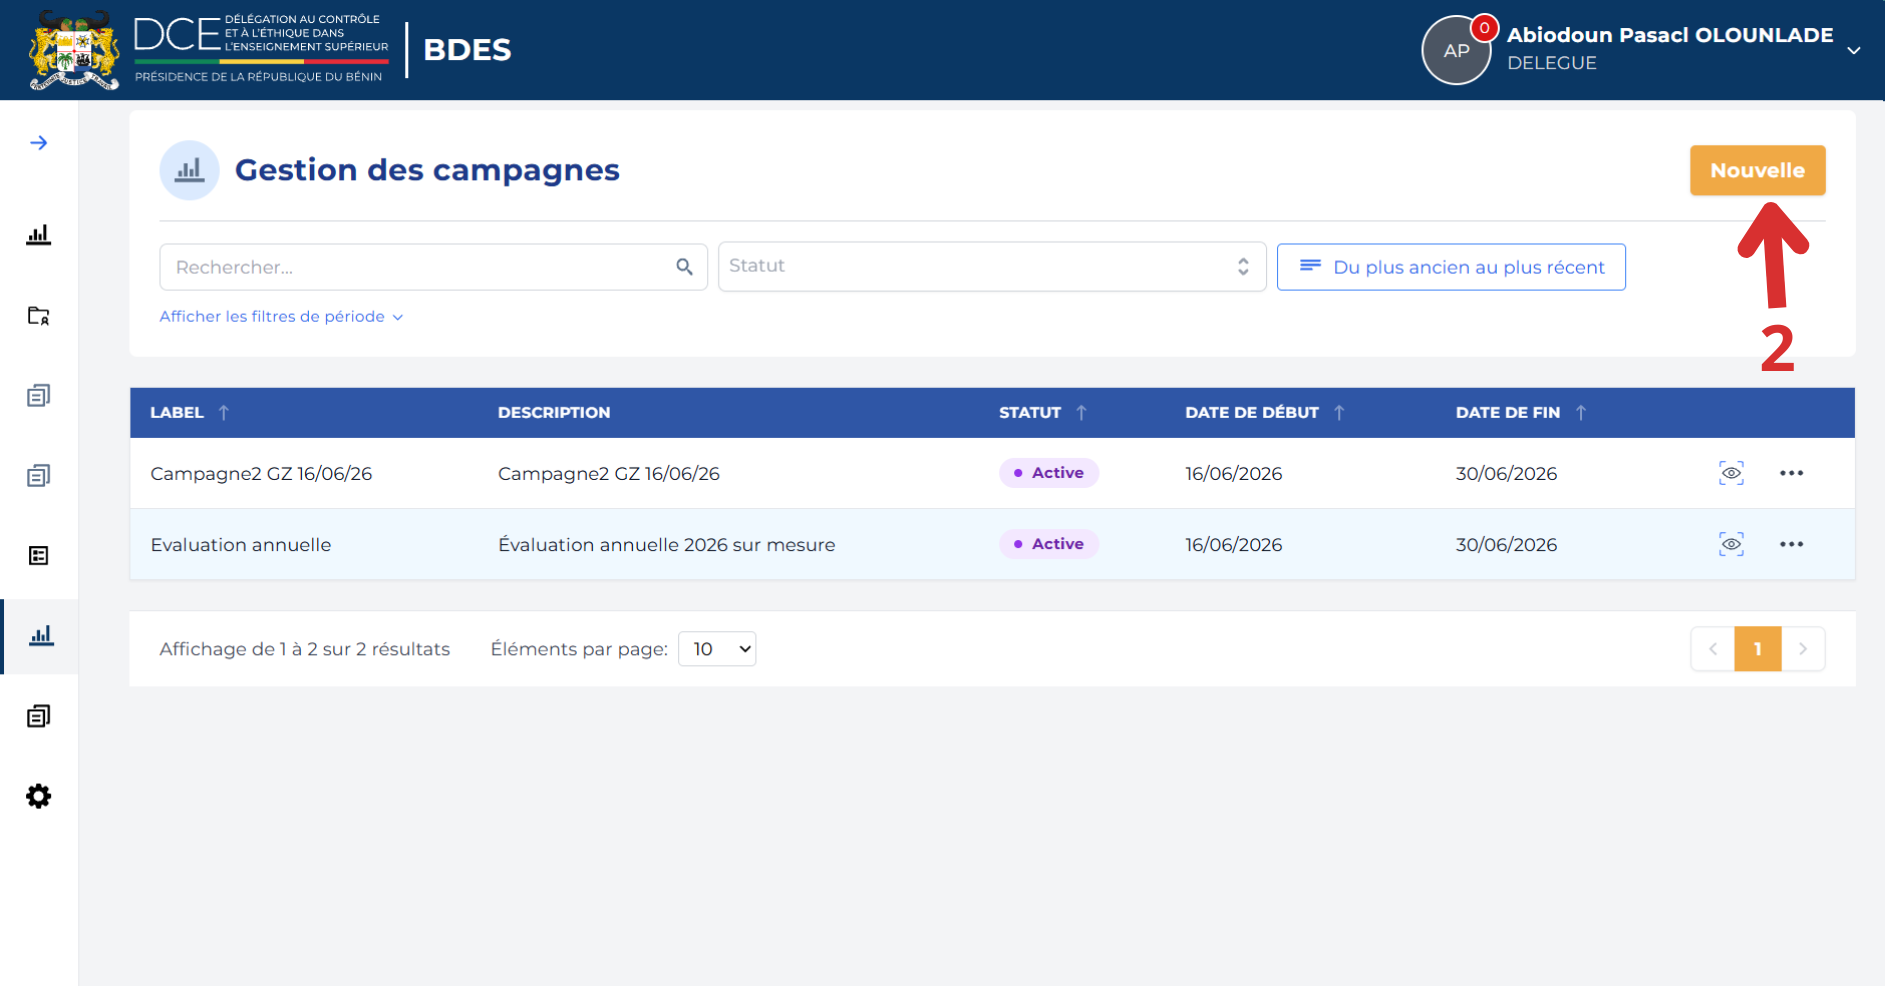Open the user profile menu chevron
This screenshot has height=986, width=1885.
tap(1853, 50)
